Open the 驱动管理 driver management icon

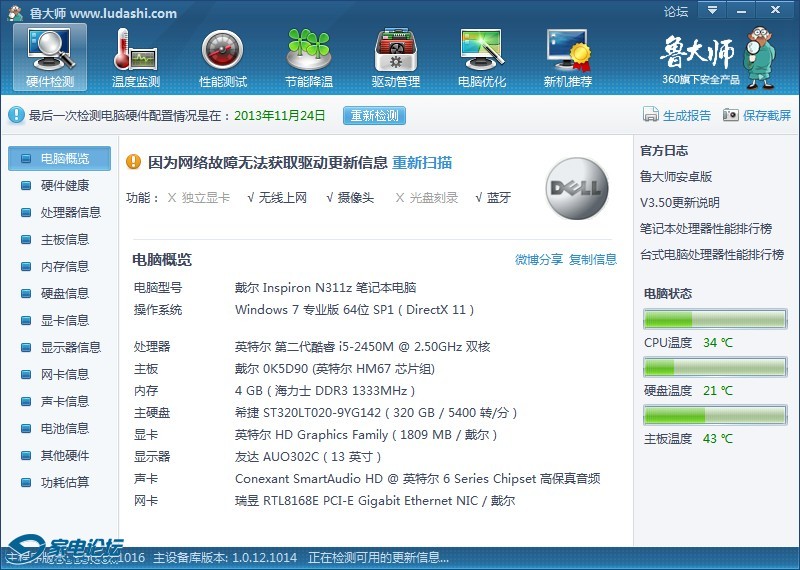pyautogui.click(x=396, y=50)
